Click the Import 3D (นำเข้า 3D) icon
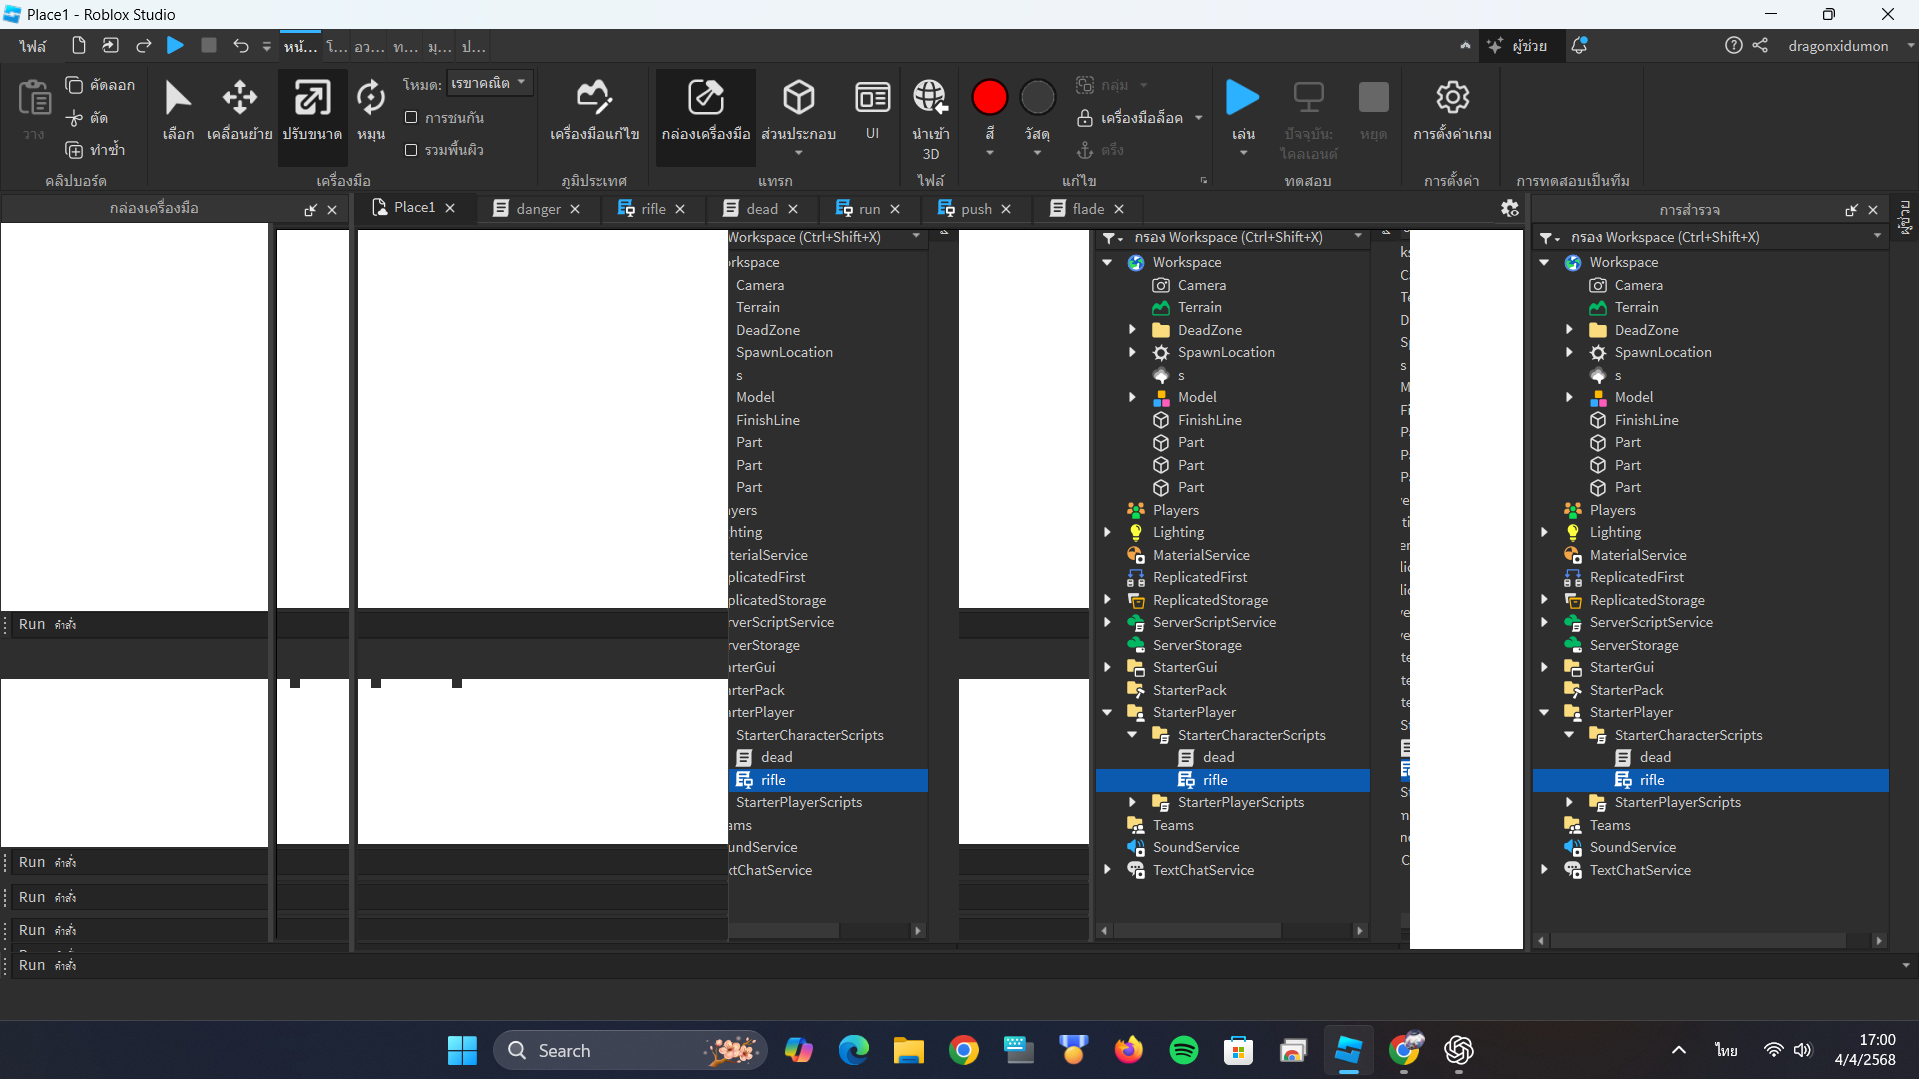This screenshot has width=1919, height=1079. pyautogui.click(x=930, y=98)
